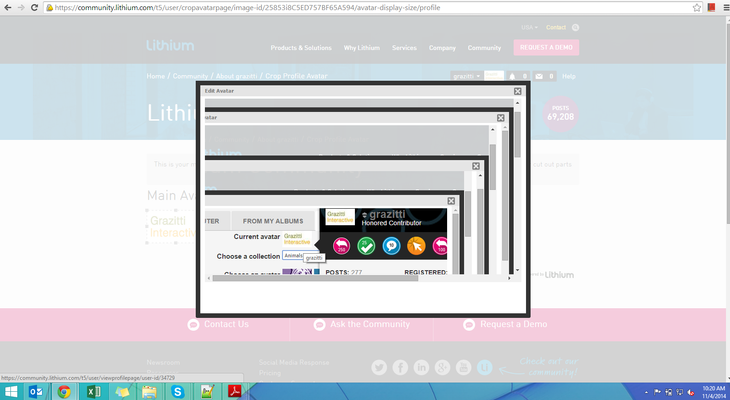Open Outlook from the taskbar

click(x=36, y=392)
